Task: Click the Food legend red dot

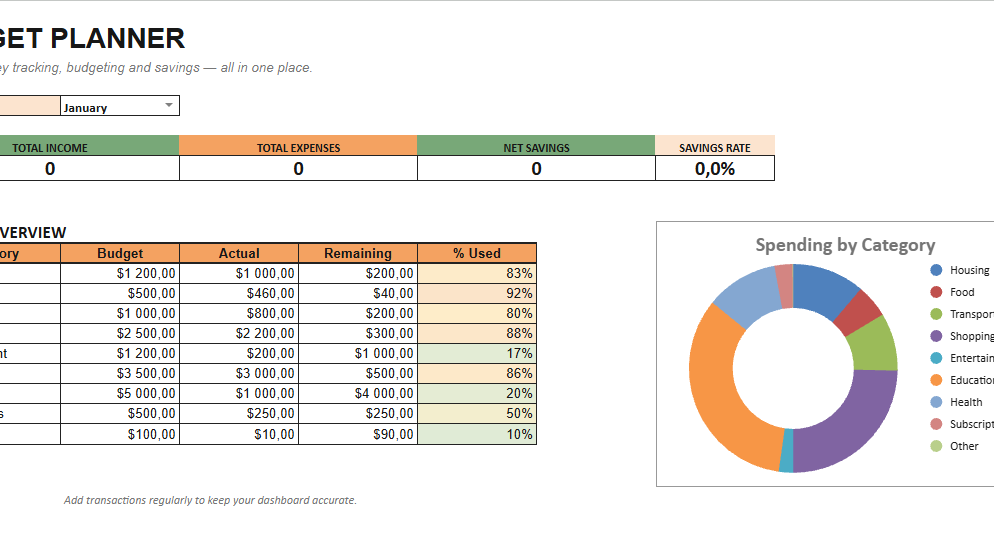Action: (936, 292)
